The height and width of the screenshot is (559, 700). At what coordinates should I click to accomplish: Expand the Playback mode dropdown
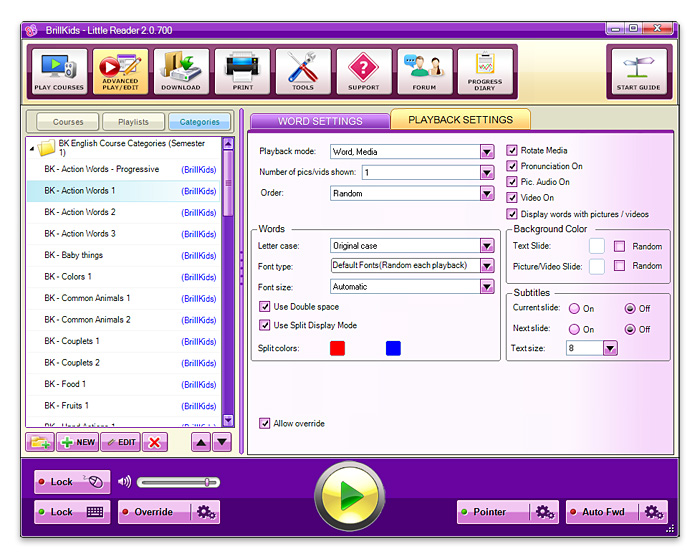click(x=487, y=152)
